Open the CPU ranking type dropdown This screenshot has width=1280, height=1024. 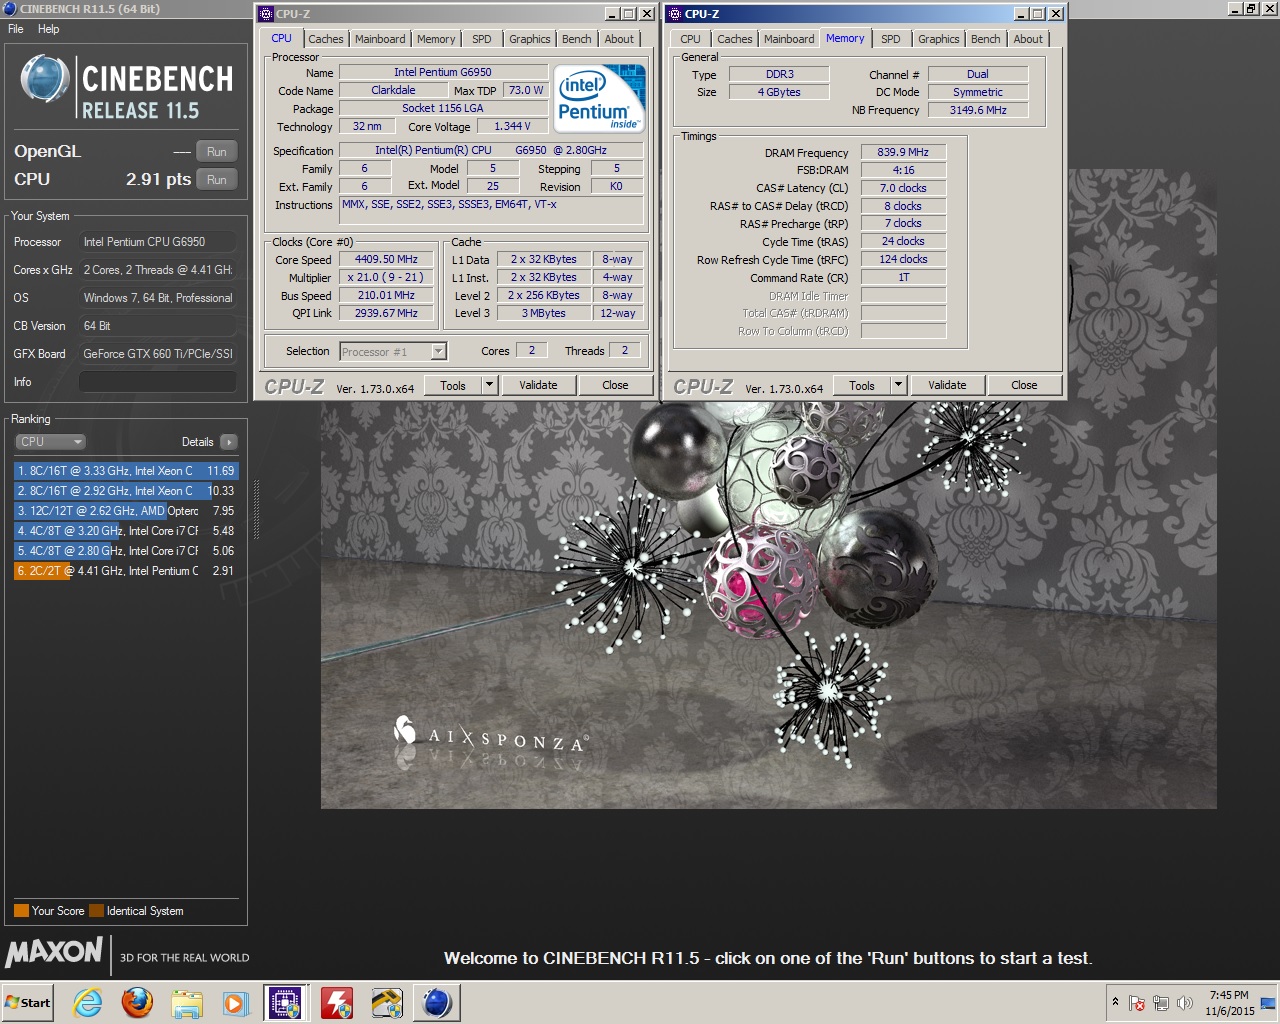click(50, 442)
